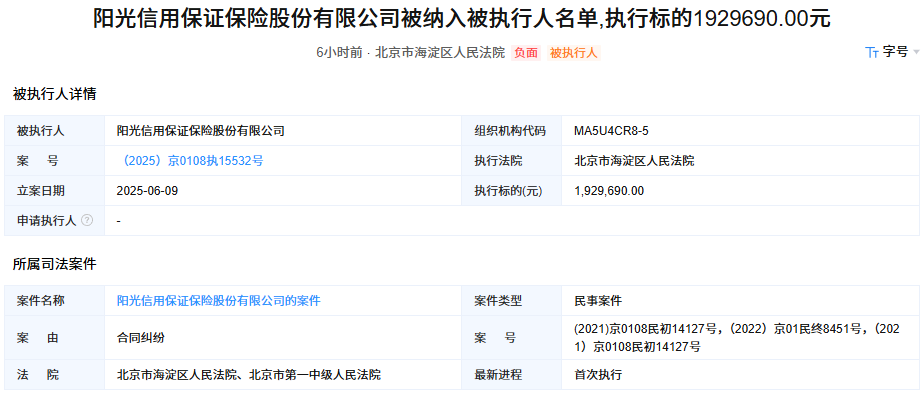The height and width of the screenshot is (394, 924).
Task: Open 阳光信用保证保险股份有限公司的案件 link
Action: [x=219, y=301]
